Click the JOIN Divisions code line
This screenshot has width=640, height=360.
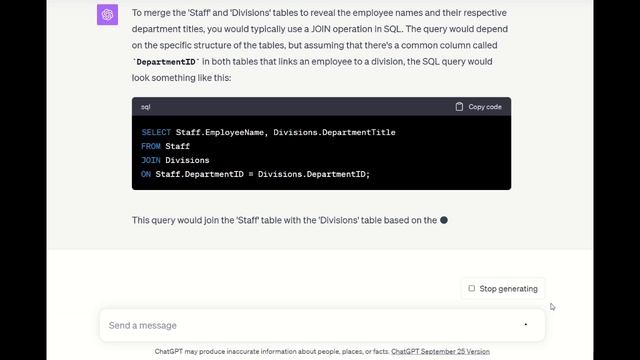175,160
